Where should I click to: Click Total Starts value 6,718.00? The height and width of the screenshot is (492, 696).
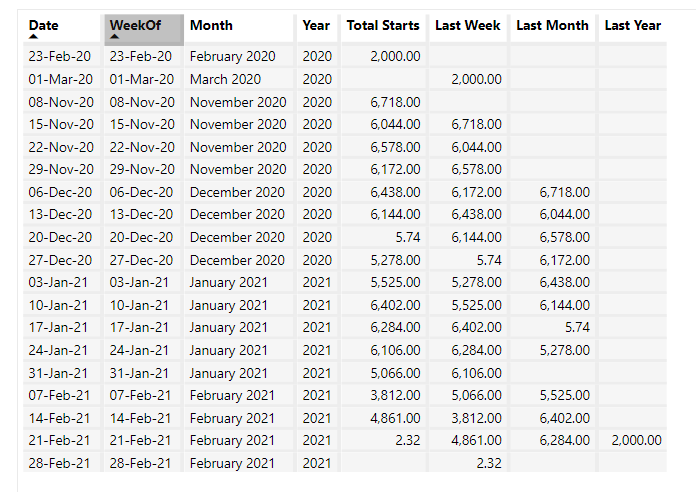click(x=395, y=102)
